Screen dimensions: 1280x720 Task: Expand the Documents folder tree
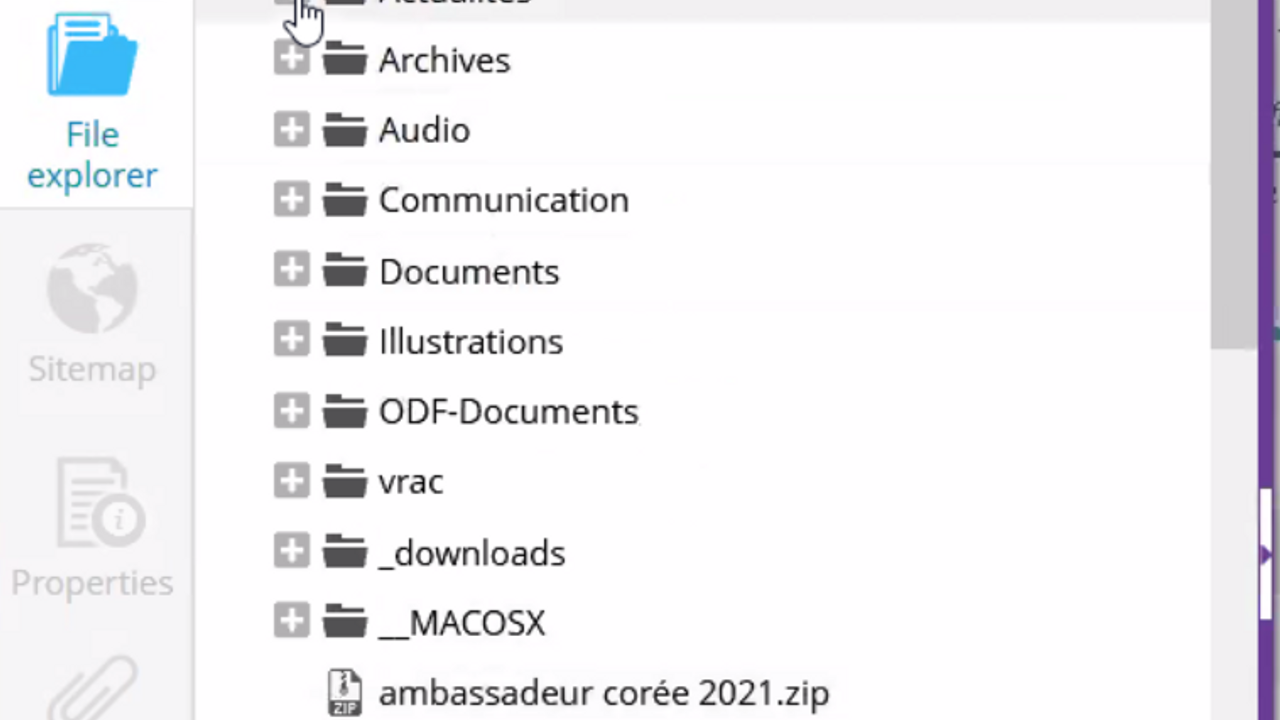(x=291, y=271)
